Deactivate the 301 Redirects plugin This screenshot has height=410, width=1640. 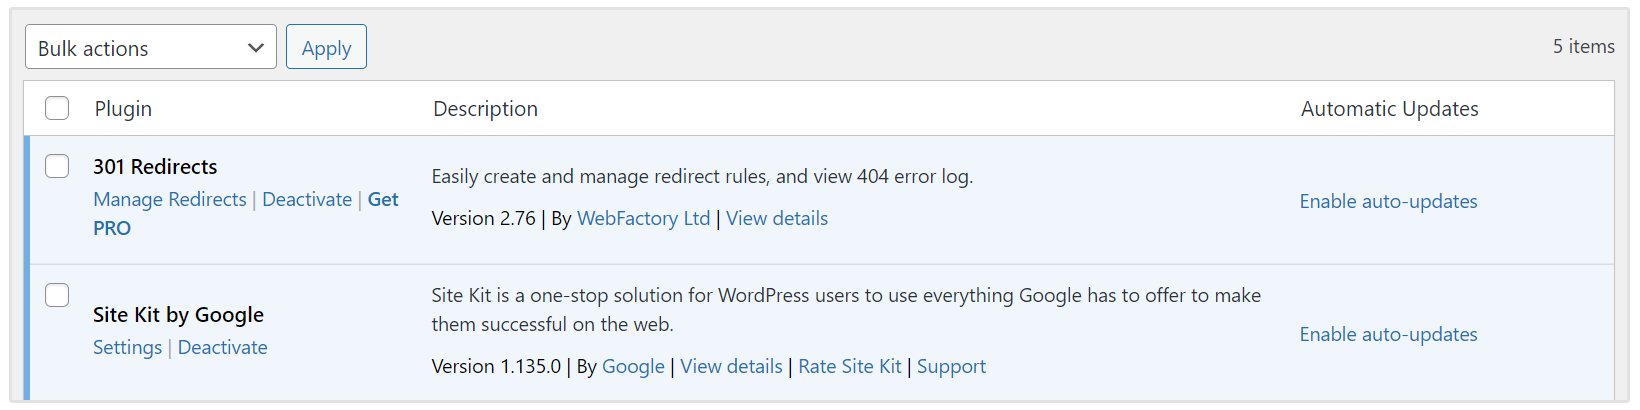tap(307, 199)
